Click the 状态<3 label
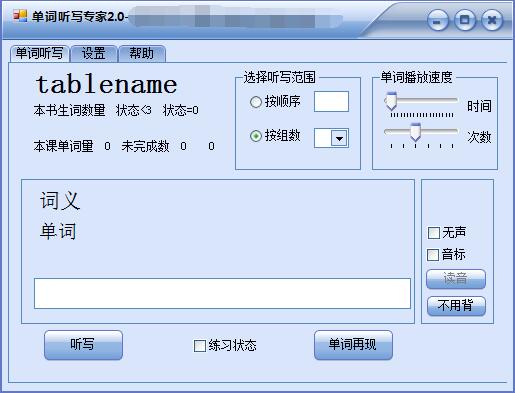The image size is (515, 393). 134,110
